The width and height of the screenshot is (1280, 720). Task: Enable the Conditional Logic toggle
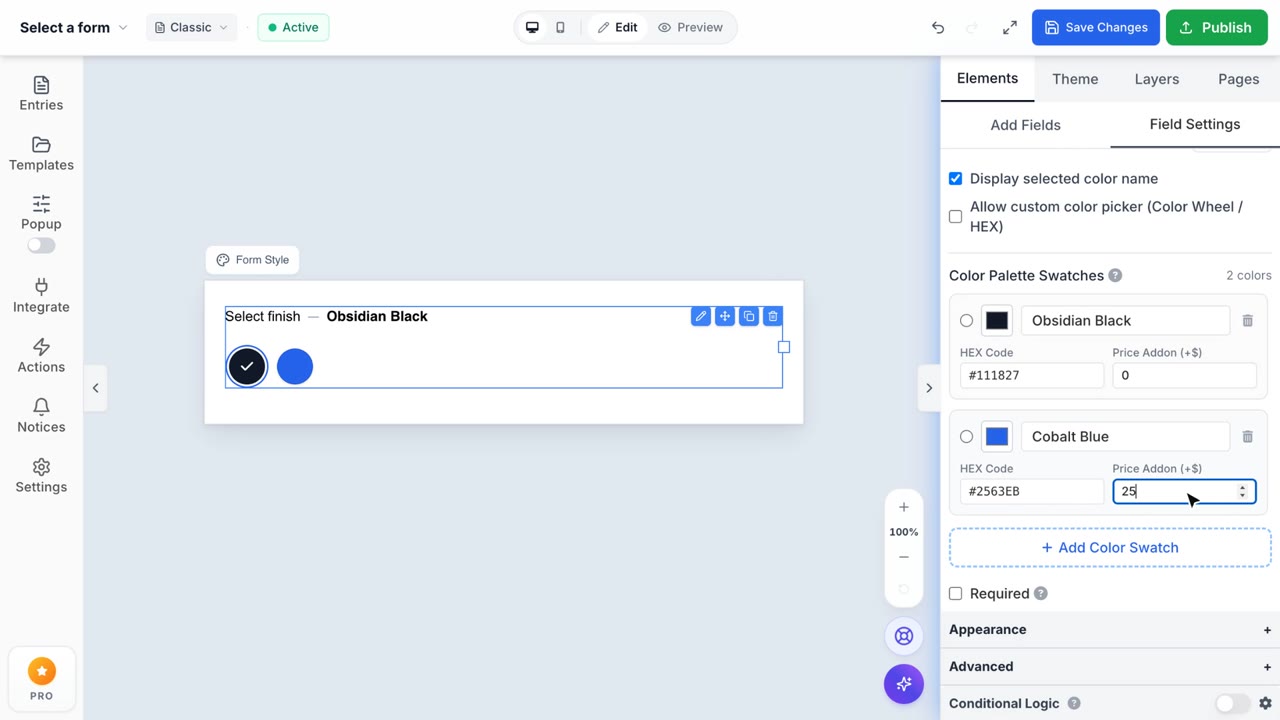pyautogui.click(x=1232, y=703)
